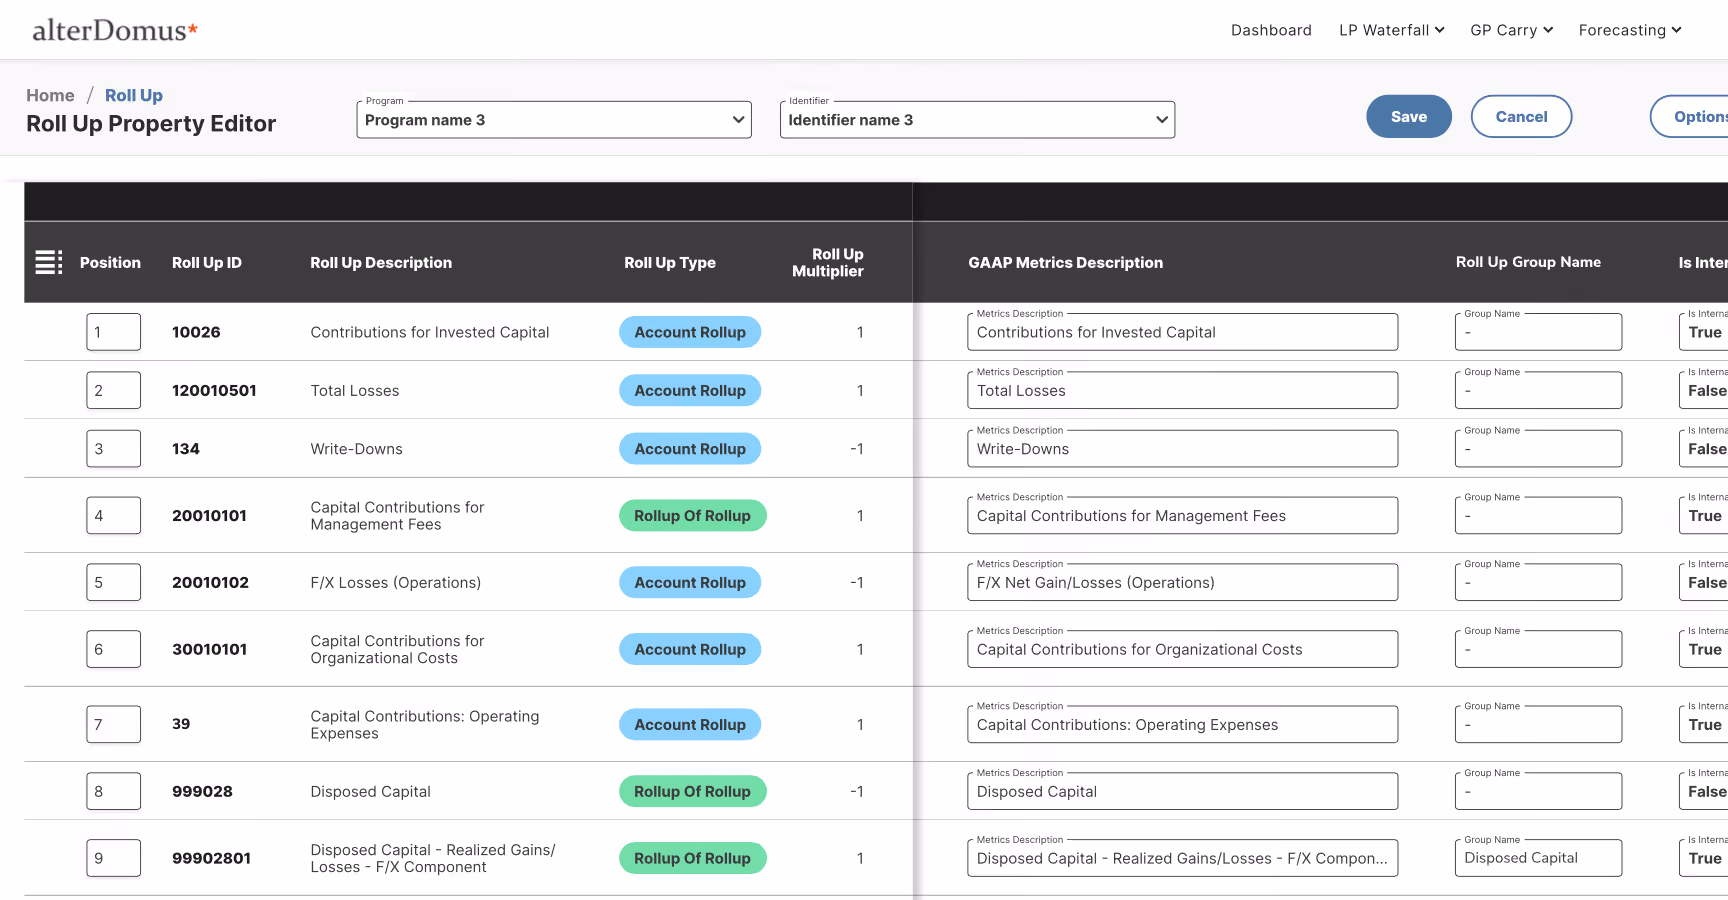This screenshot has height=900, width=1728.
Task: Click the Save button
Action: (x=1409, y=117)
